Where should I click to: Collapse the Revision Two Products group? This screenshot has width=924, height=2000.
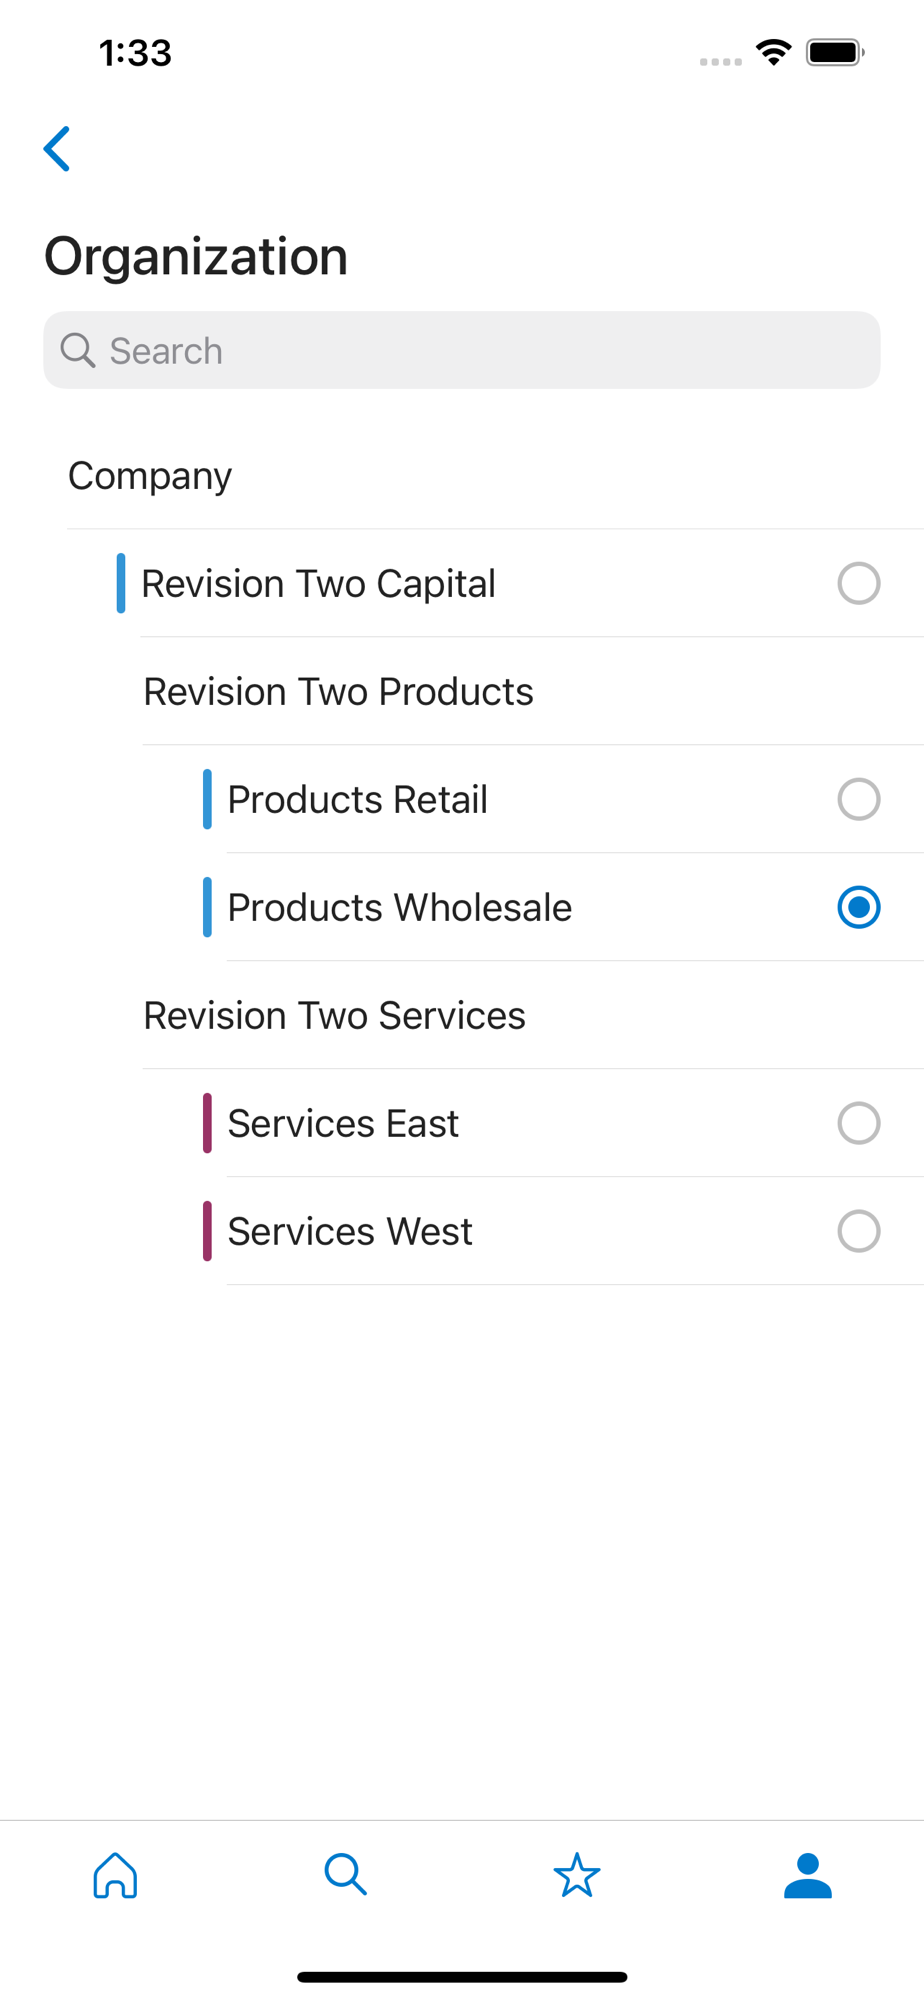(338, 691)
